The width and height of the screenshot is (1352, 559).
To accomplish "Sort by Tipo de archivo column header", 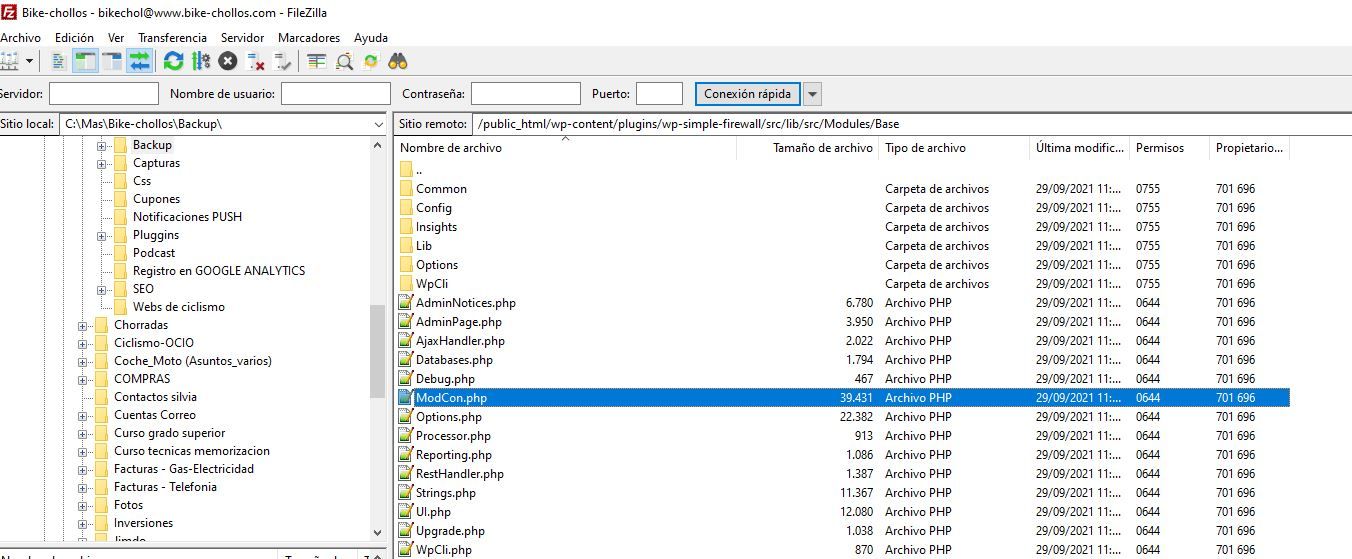I will click(x=955, y=148).
